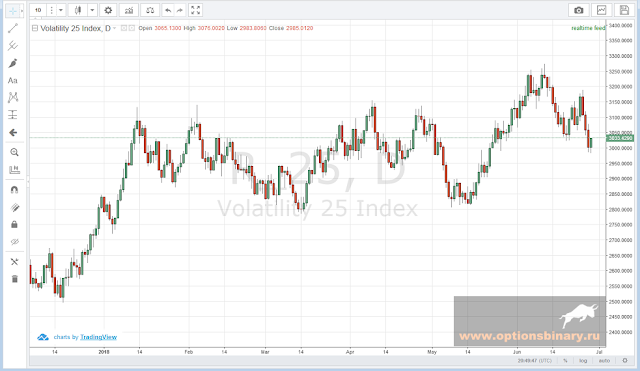Screen dimensions: 640x371
Task: Collapse the Volatility 25 Index legend
Action: coord(35,28)
